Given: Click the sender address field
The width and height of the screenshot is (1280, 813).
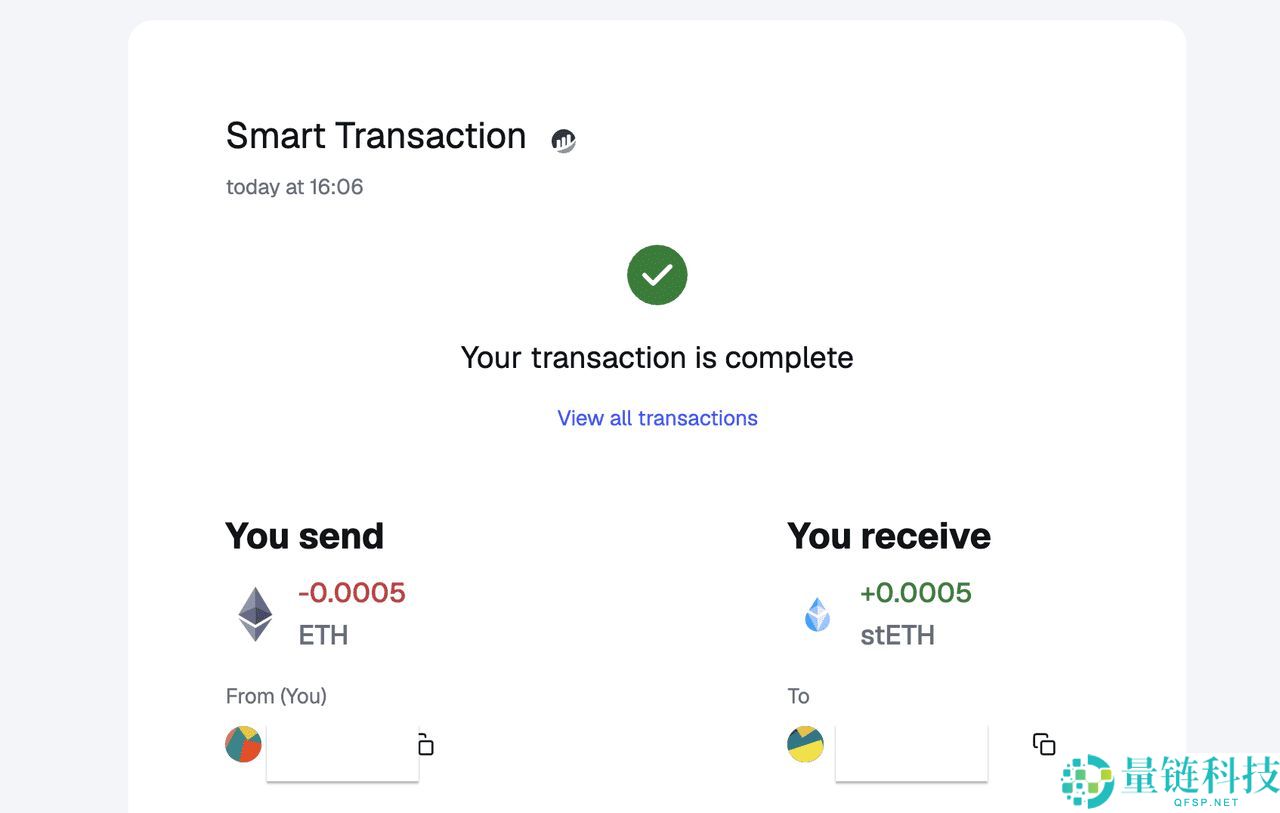Looking at the screenshot, I should (x=342, y=752).
